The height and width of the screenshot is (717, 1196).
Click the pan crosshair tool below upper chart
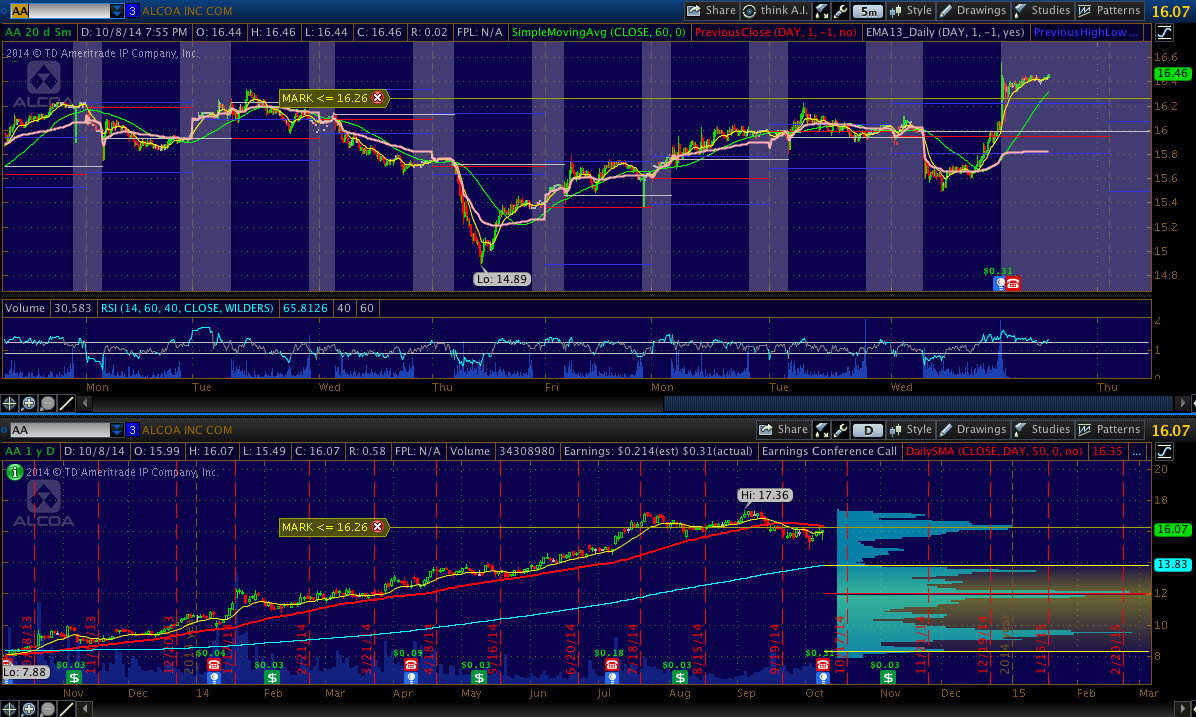pyautogui.click(x=11, y=404)
